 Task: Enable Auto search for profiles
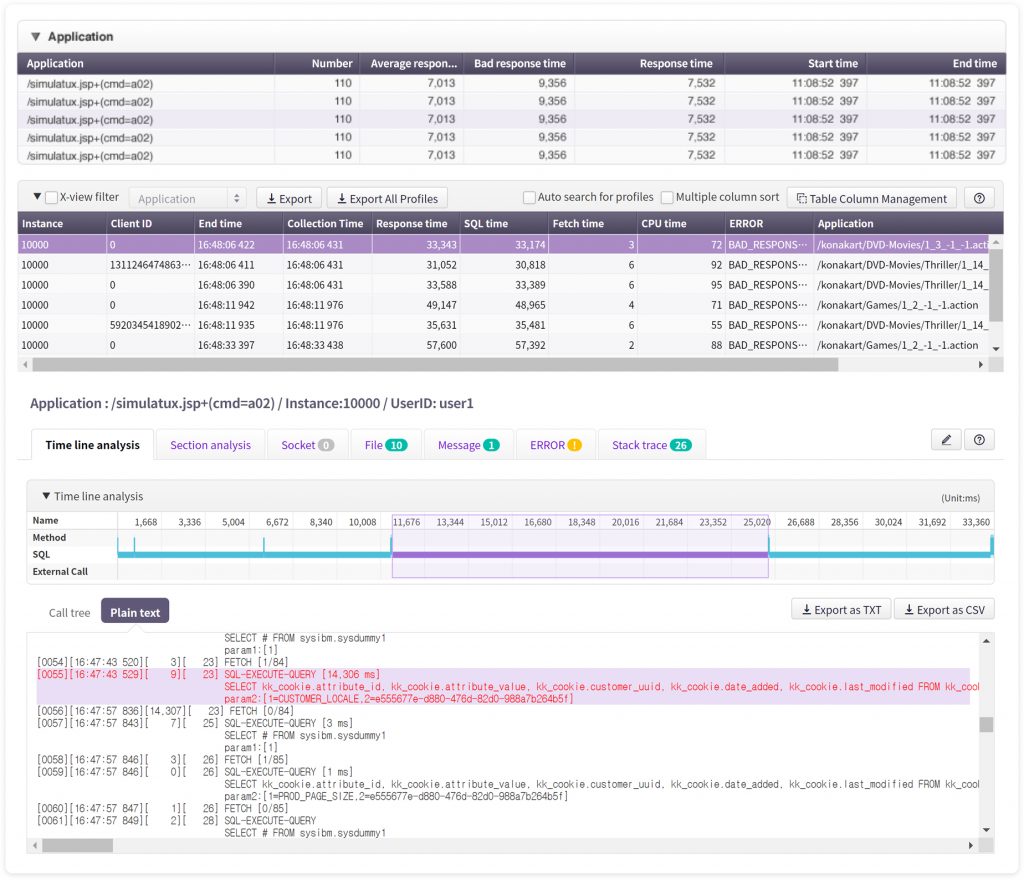pos(530,197)
